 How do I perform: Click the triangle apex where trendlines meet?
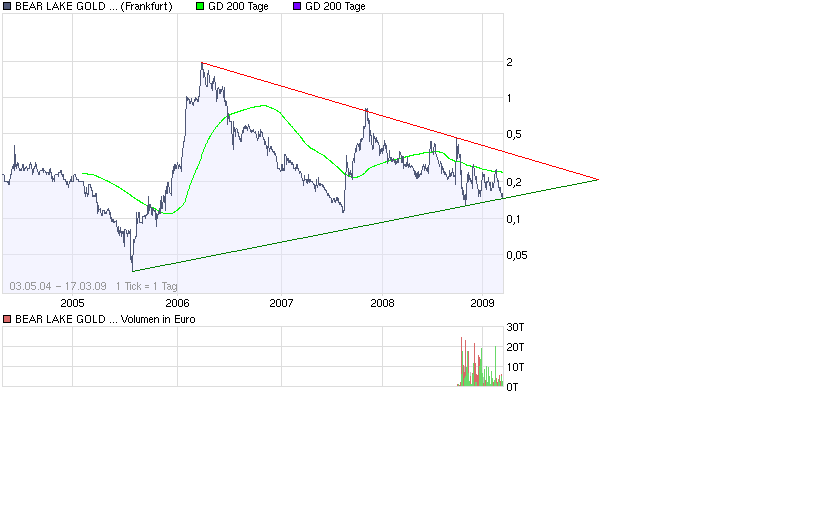pos(598,179)
